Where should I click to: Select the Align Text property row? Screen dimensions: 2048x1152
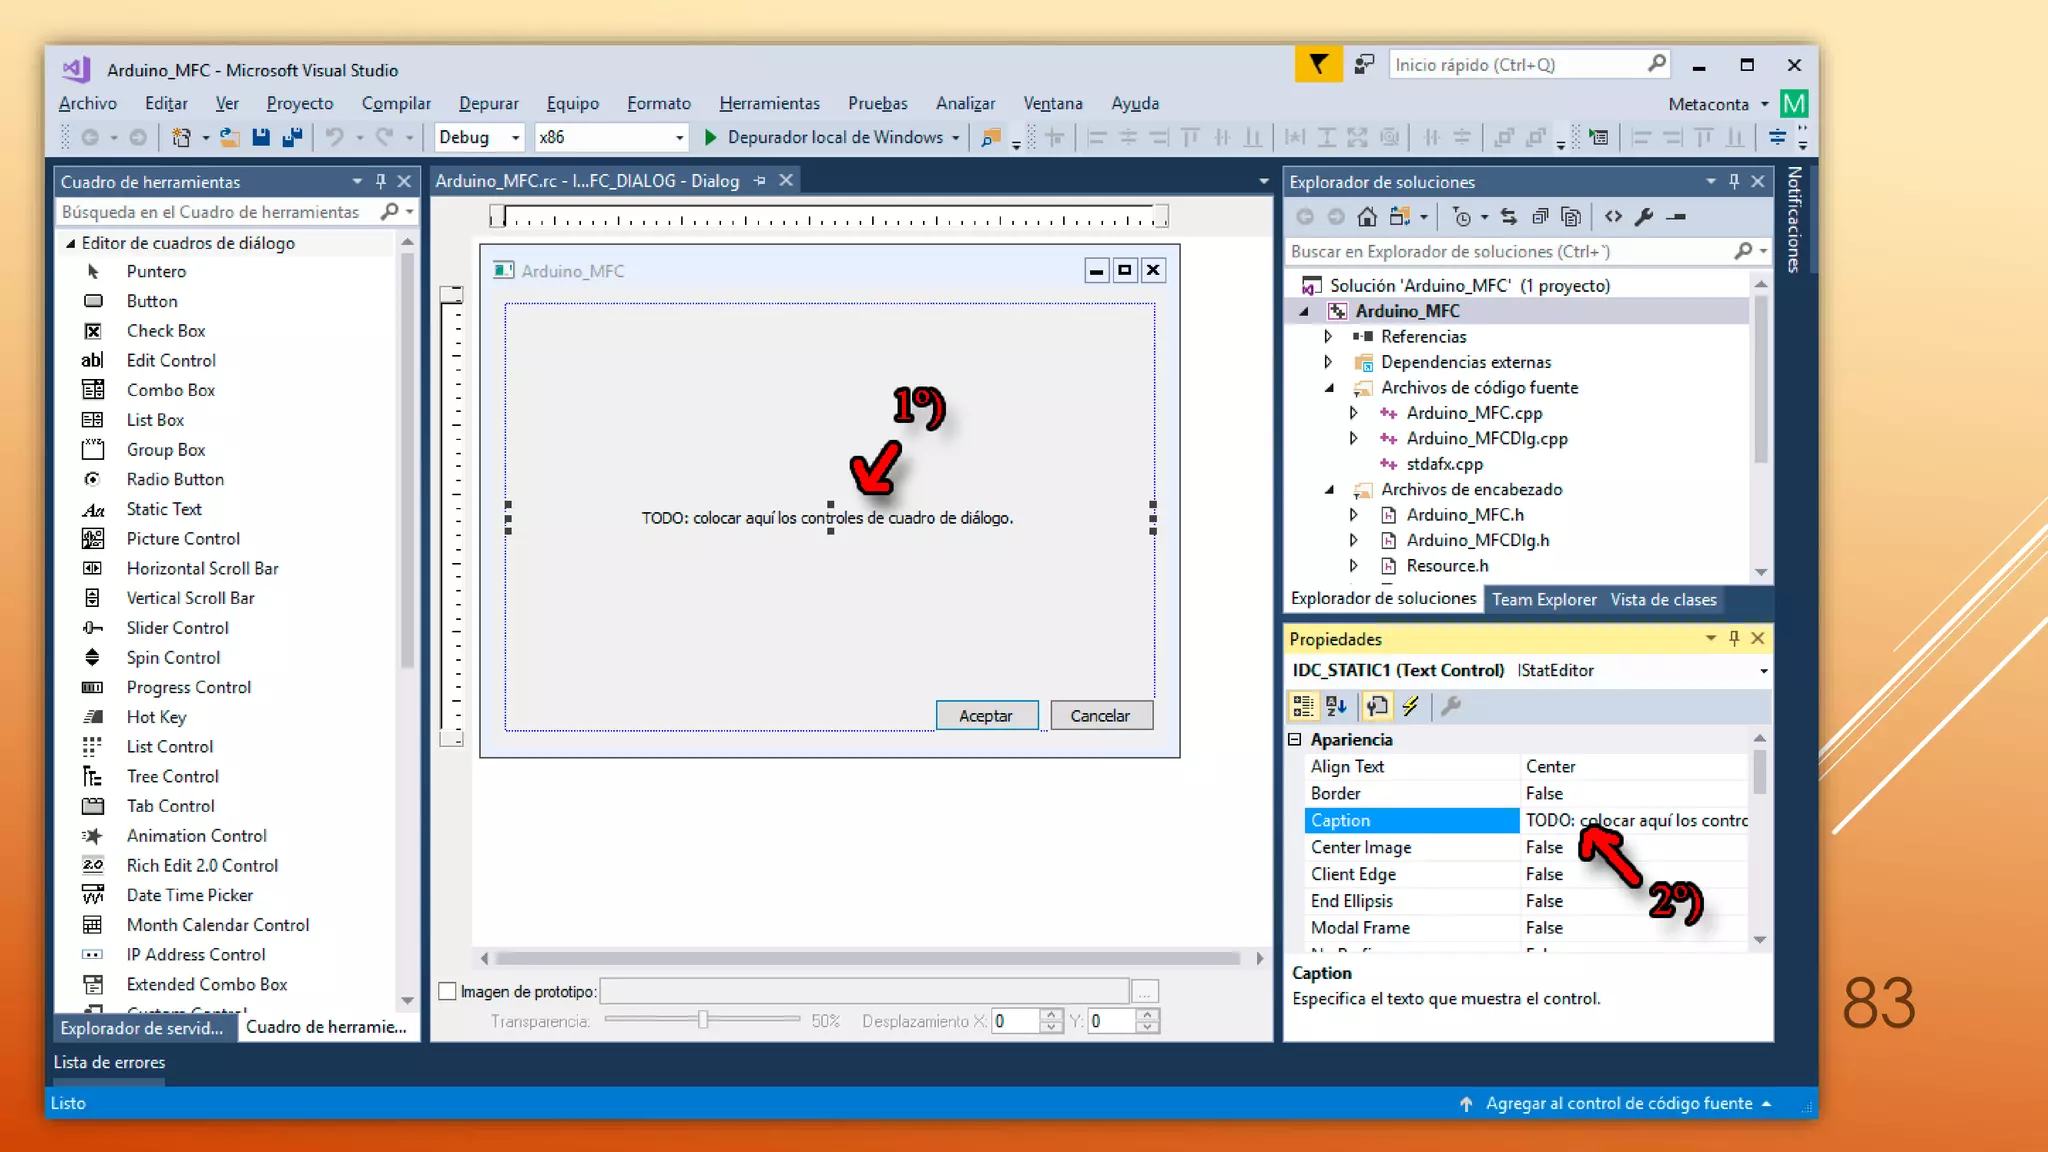click(x=1527, y=767)
